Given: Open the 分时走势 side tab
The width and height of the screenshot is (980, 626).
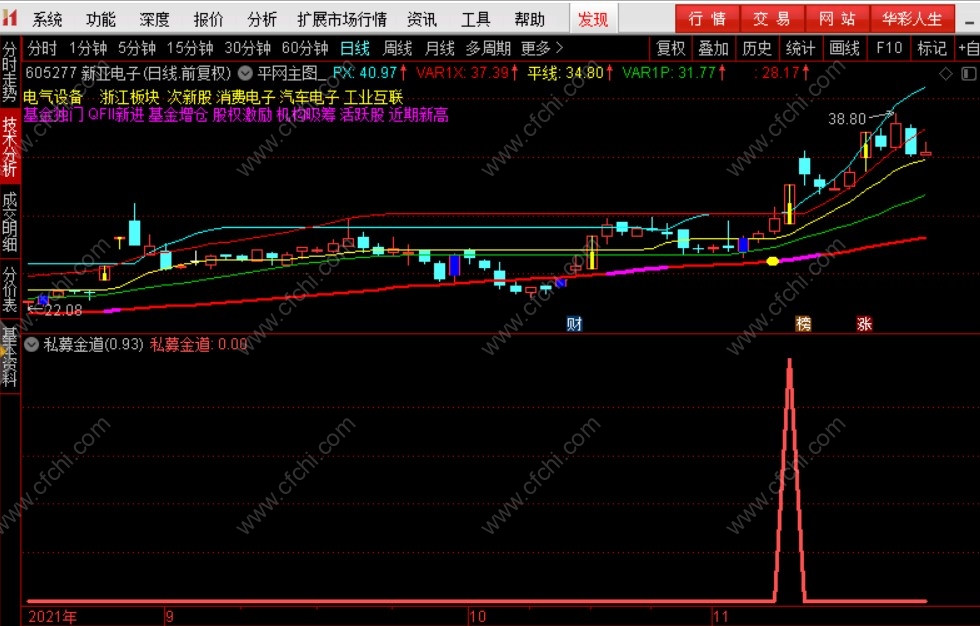Looking at the screenshot, I should click(9, 71).
